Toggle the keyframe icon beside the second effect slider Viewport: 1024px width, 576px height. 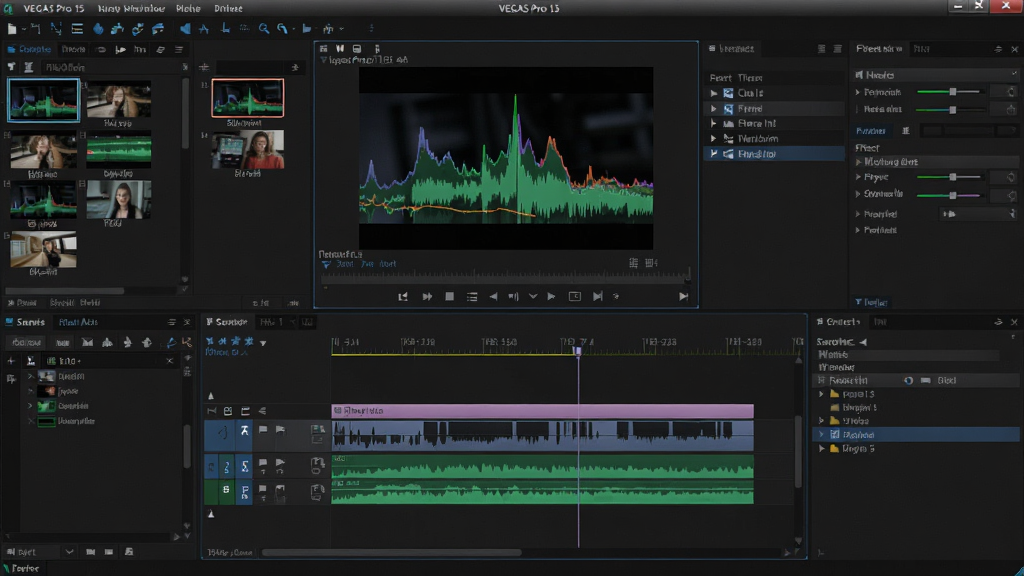pos(1011,110)
